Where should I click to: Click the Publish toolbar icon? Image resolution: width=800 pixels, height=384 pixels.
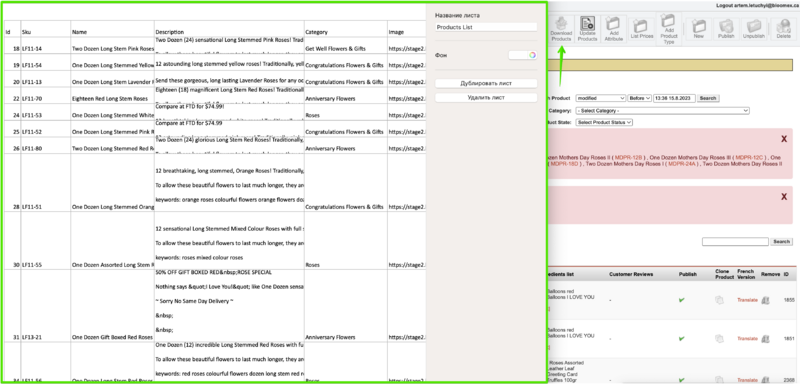coord(726,29)
